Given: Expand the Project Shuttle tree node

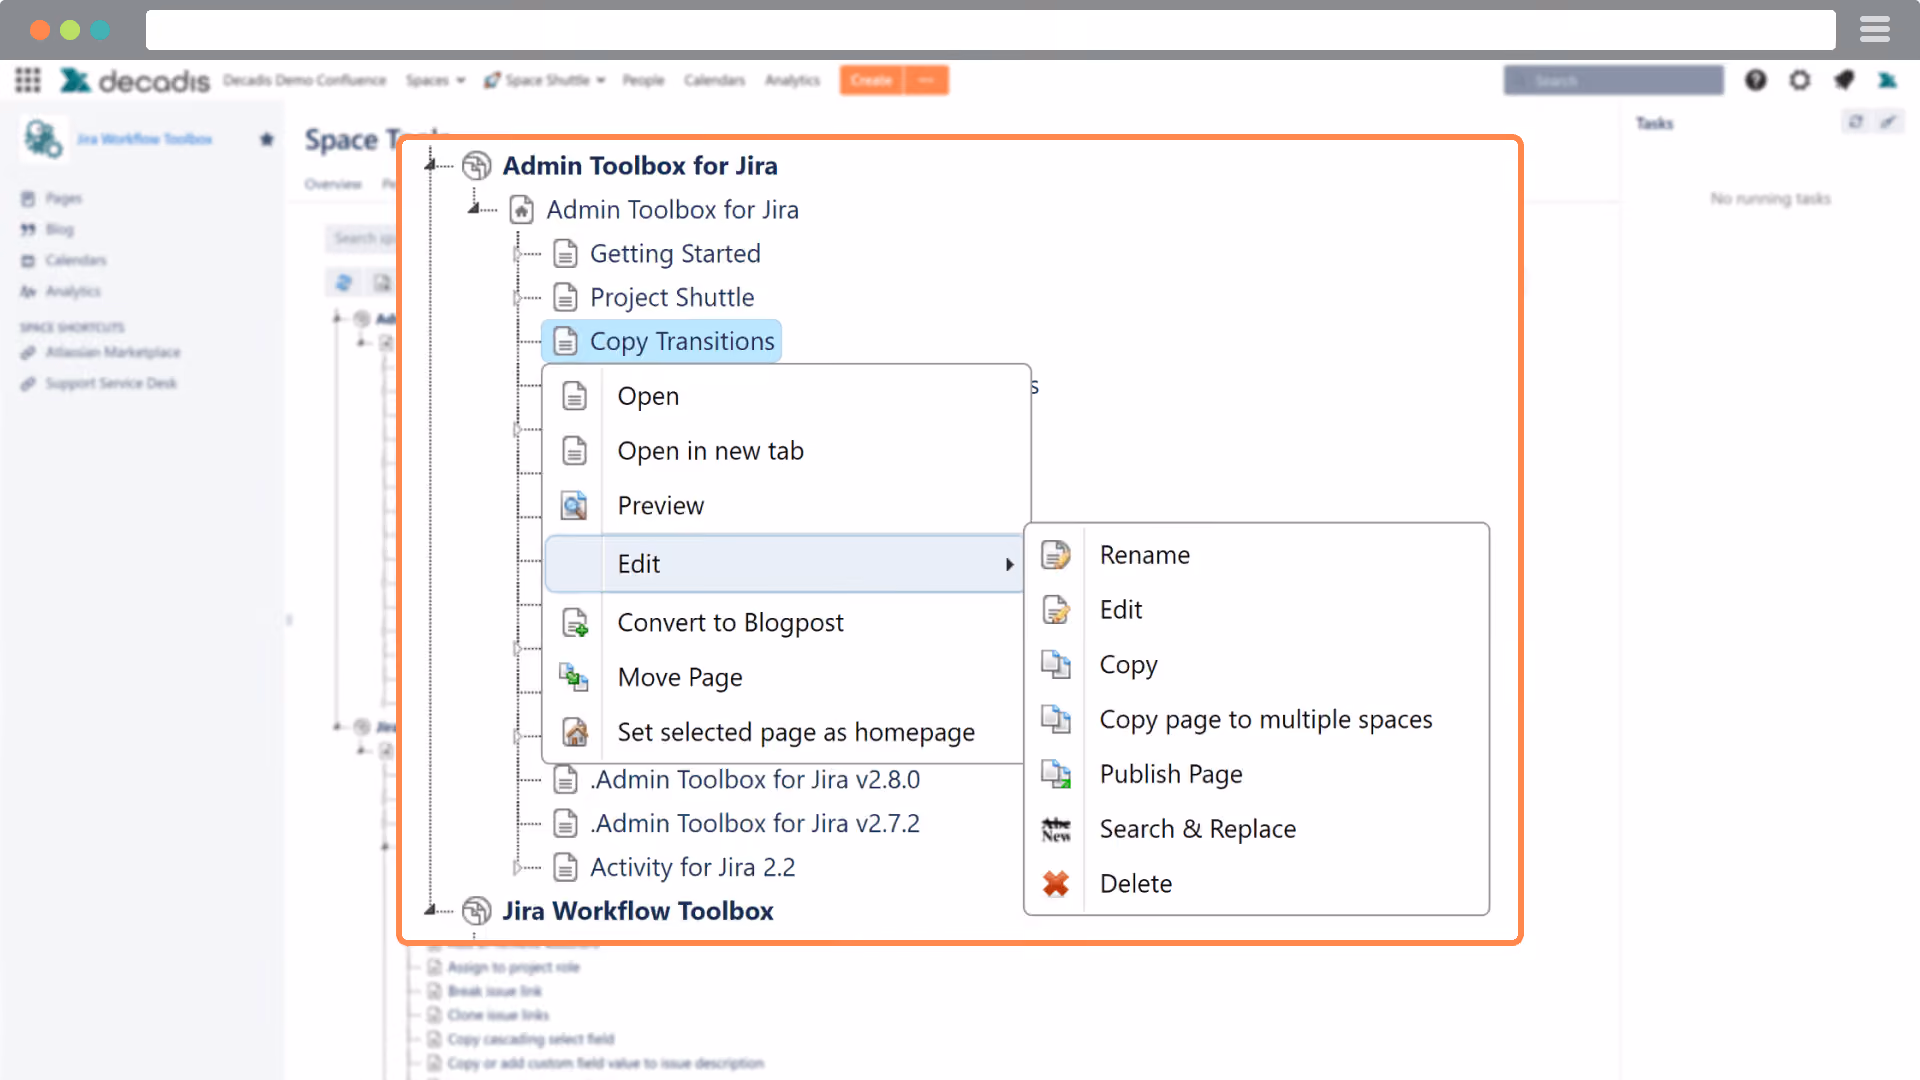Looking at the screenshot, I should click(518, 298).
